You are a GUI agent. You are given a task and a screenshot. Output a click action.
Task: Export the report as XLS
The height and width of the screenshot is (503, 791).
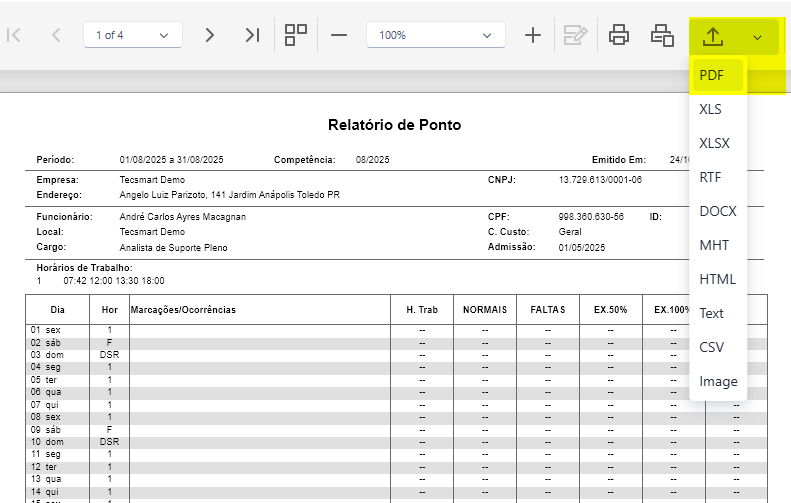(x=718, y=109)
